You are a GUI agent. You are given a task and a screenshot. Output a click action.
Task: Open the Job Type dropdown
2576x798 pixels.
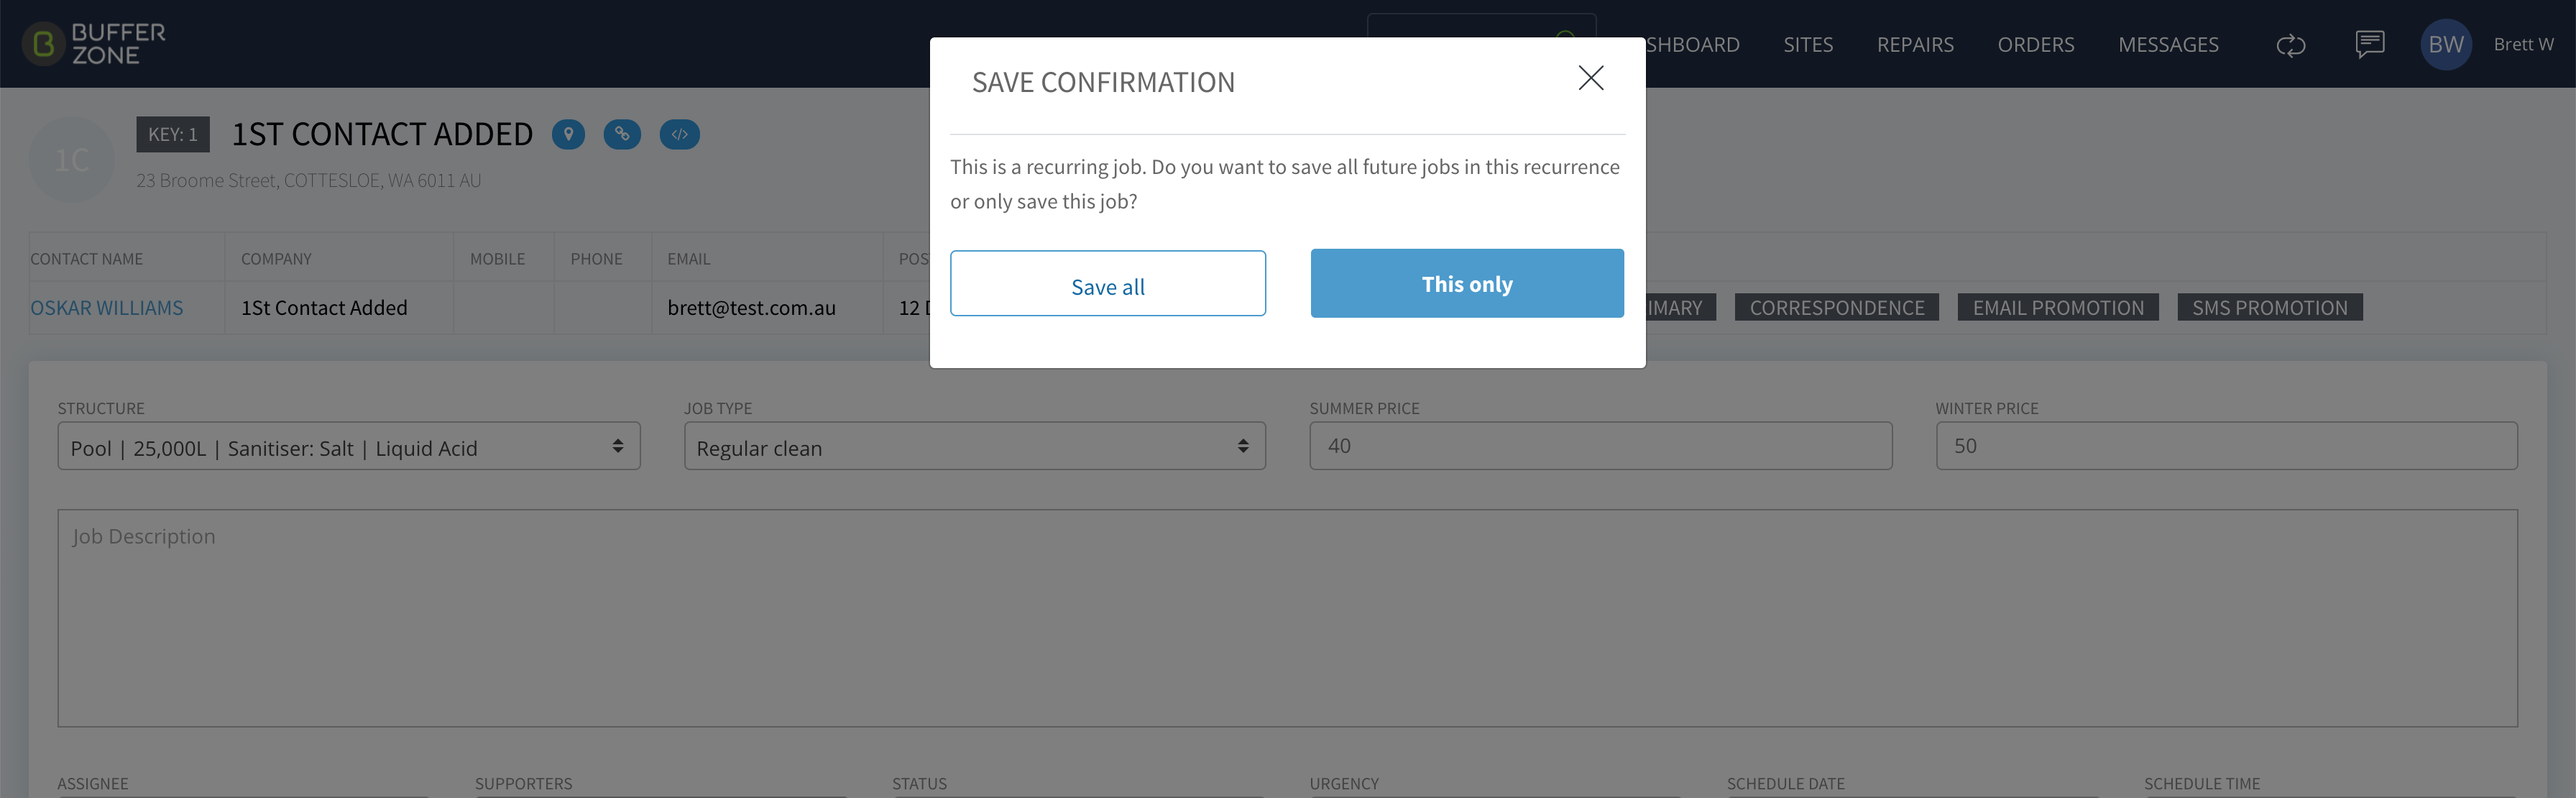[974, 446]
